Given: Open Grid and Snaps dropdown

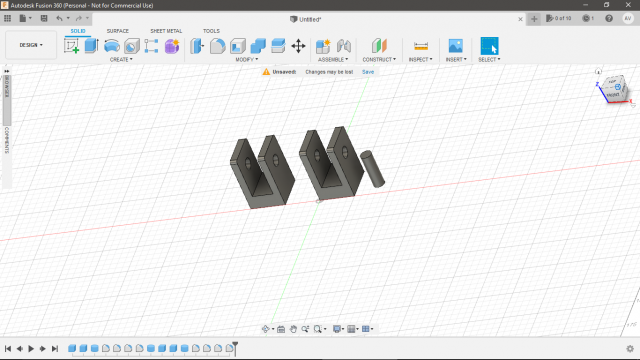Looking at the screenshot, I should coord(353,329).
